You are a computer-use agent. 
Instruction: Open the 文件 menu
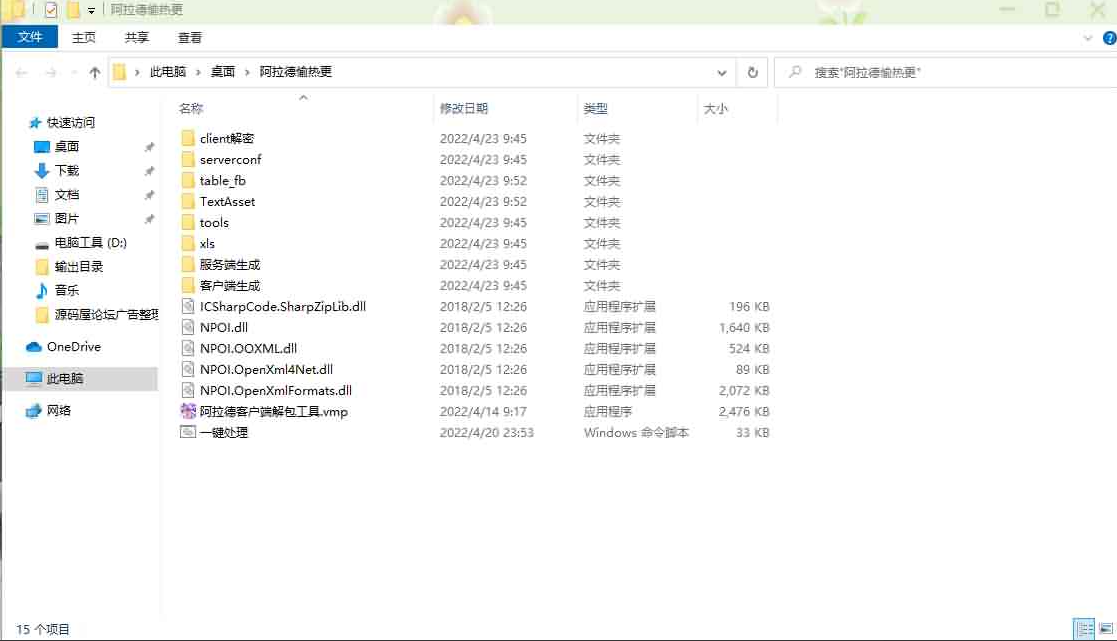(31, 37)
